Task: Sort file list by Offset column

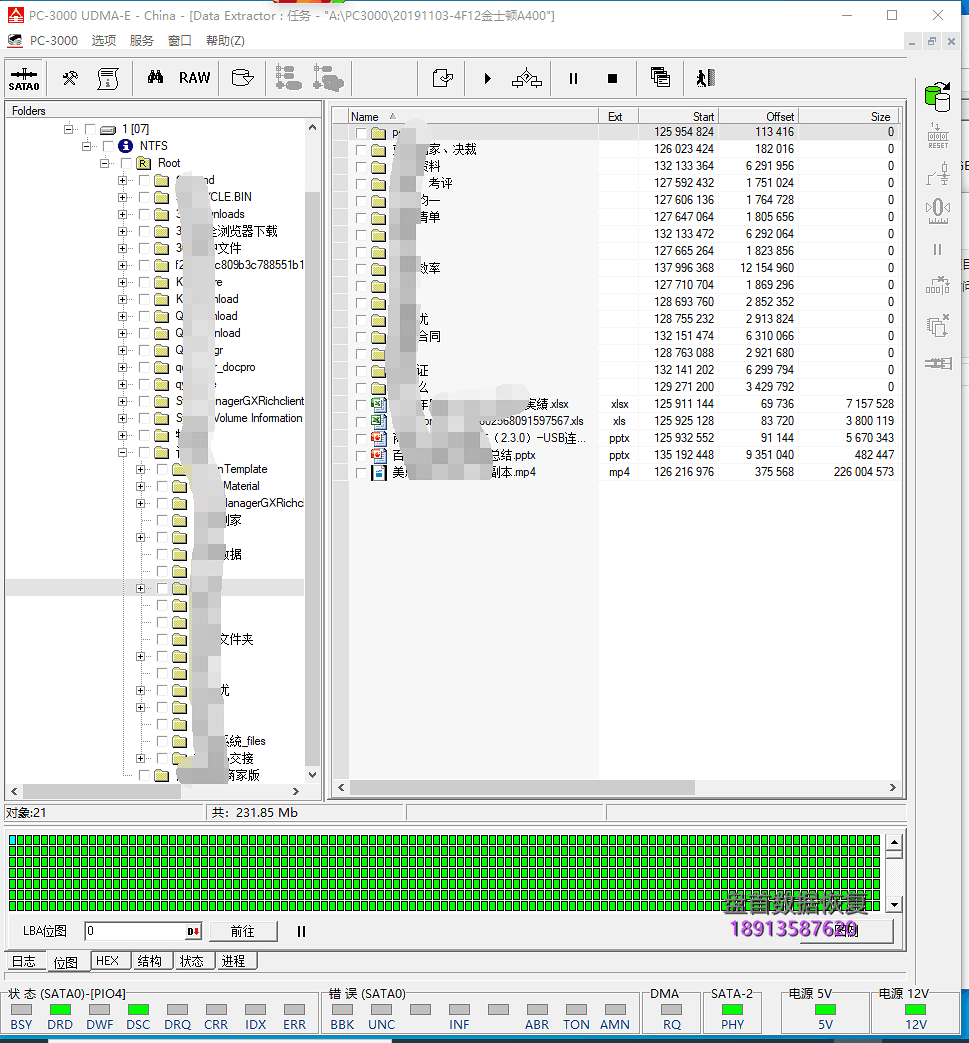Action: 758,116
